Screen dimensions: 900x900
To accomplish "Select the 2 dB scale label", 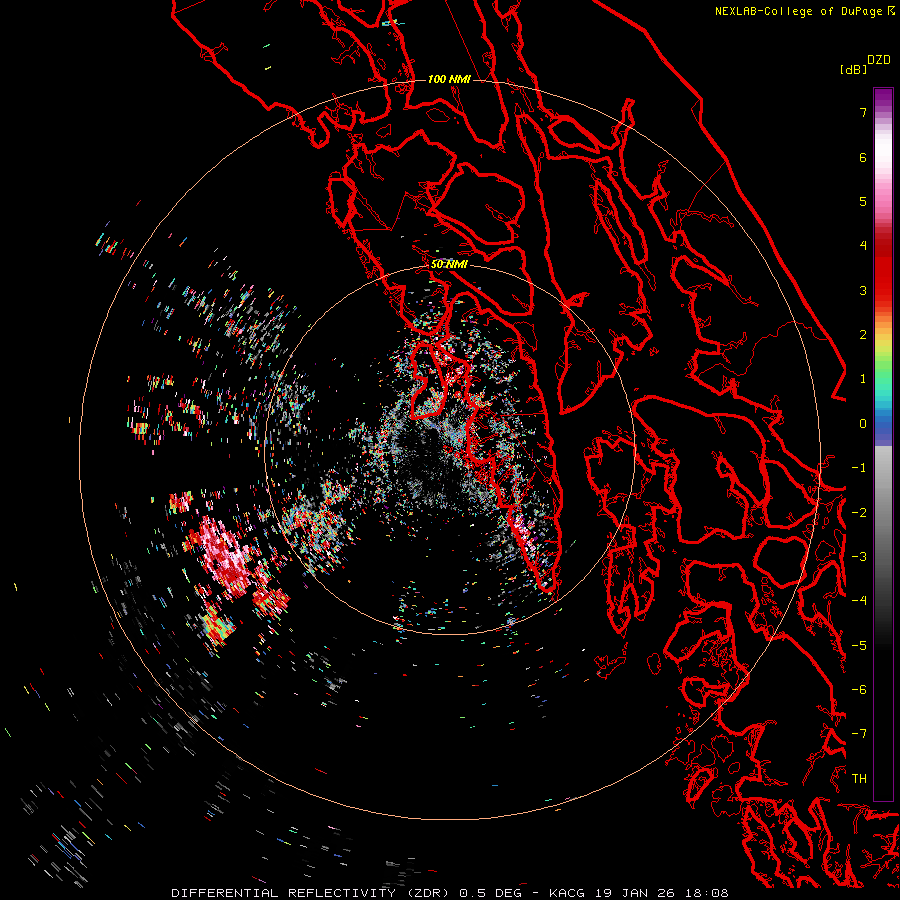I will point(863,335).
